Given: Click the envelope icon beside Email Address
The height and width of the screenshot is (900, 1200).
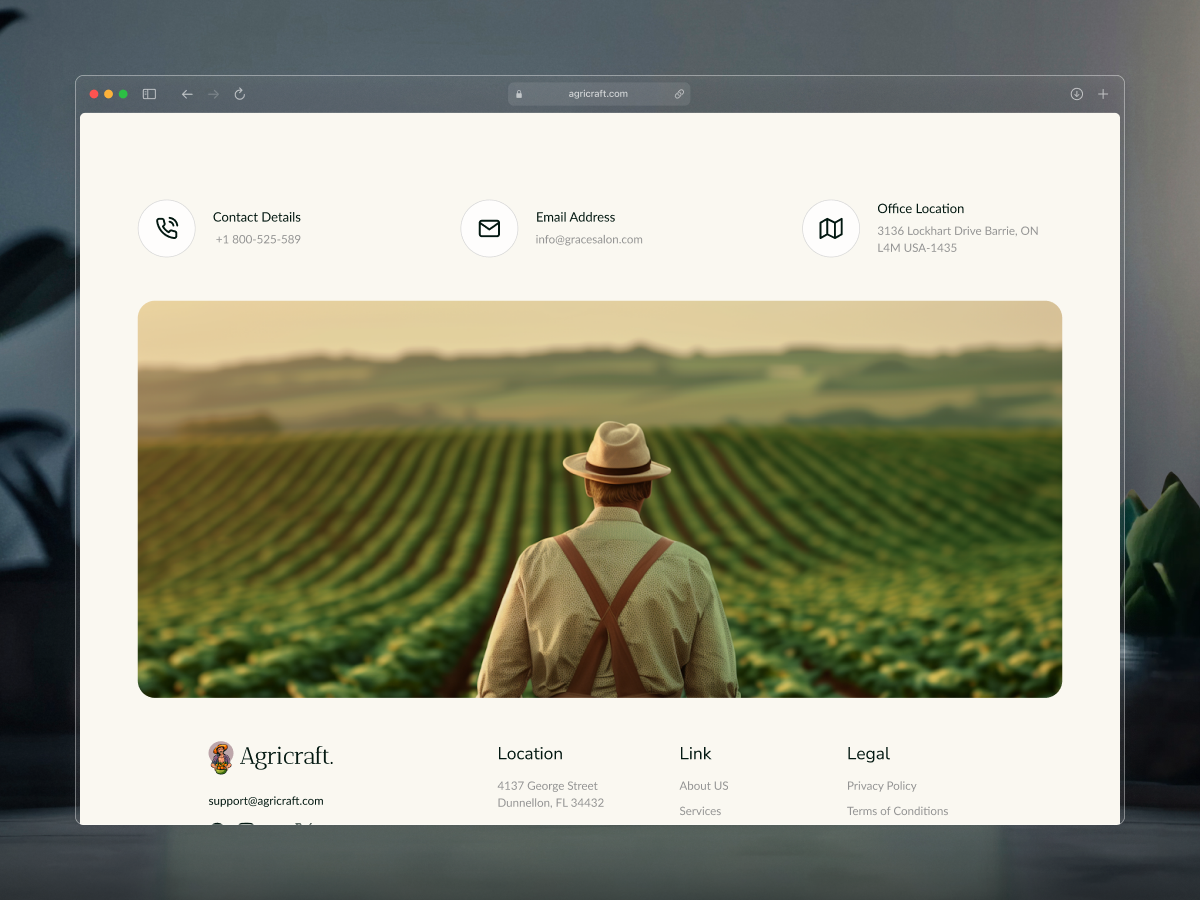Looking at the screenshot, I should (x=489, y=228).
